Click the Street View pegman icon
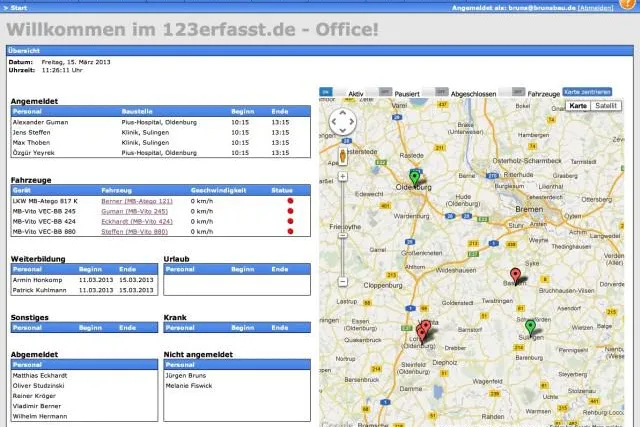This screenshot has height=427, width=640. click(343, 156)
